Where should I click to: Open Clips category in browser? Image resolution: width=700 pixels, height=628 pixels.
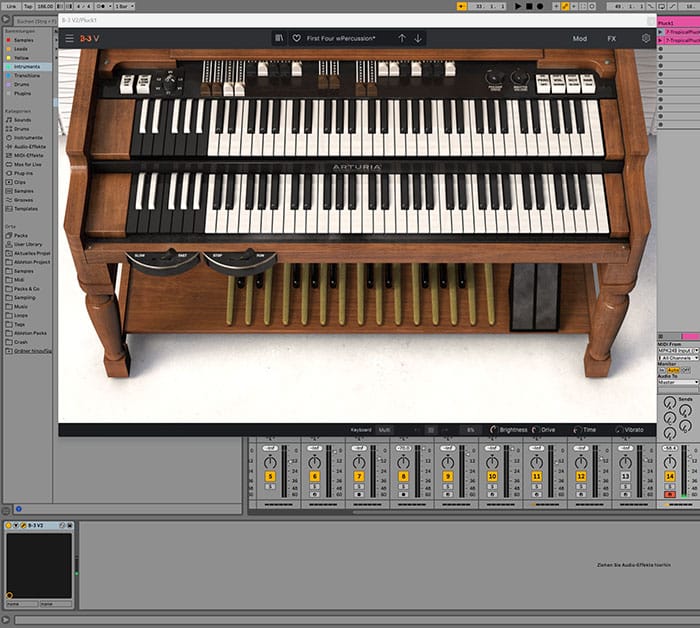click(20, 182)
